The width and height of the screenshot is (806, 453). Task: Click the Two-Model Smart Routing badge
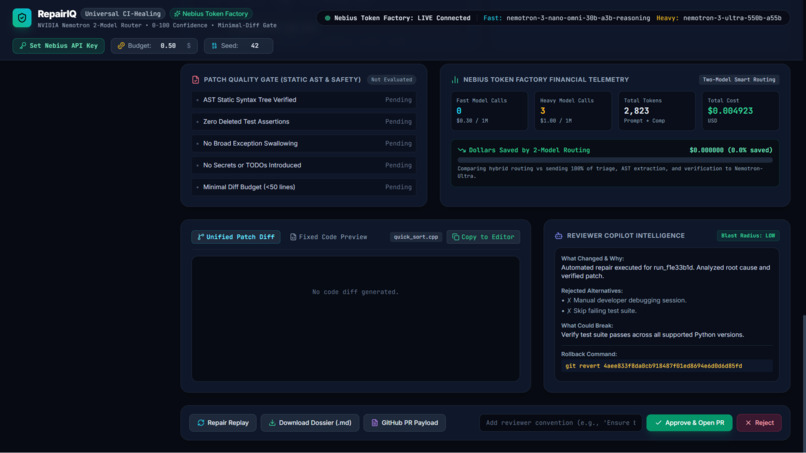(739, 80)
